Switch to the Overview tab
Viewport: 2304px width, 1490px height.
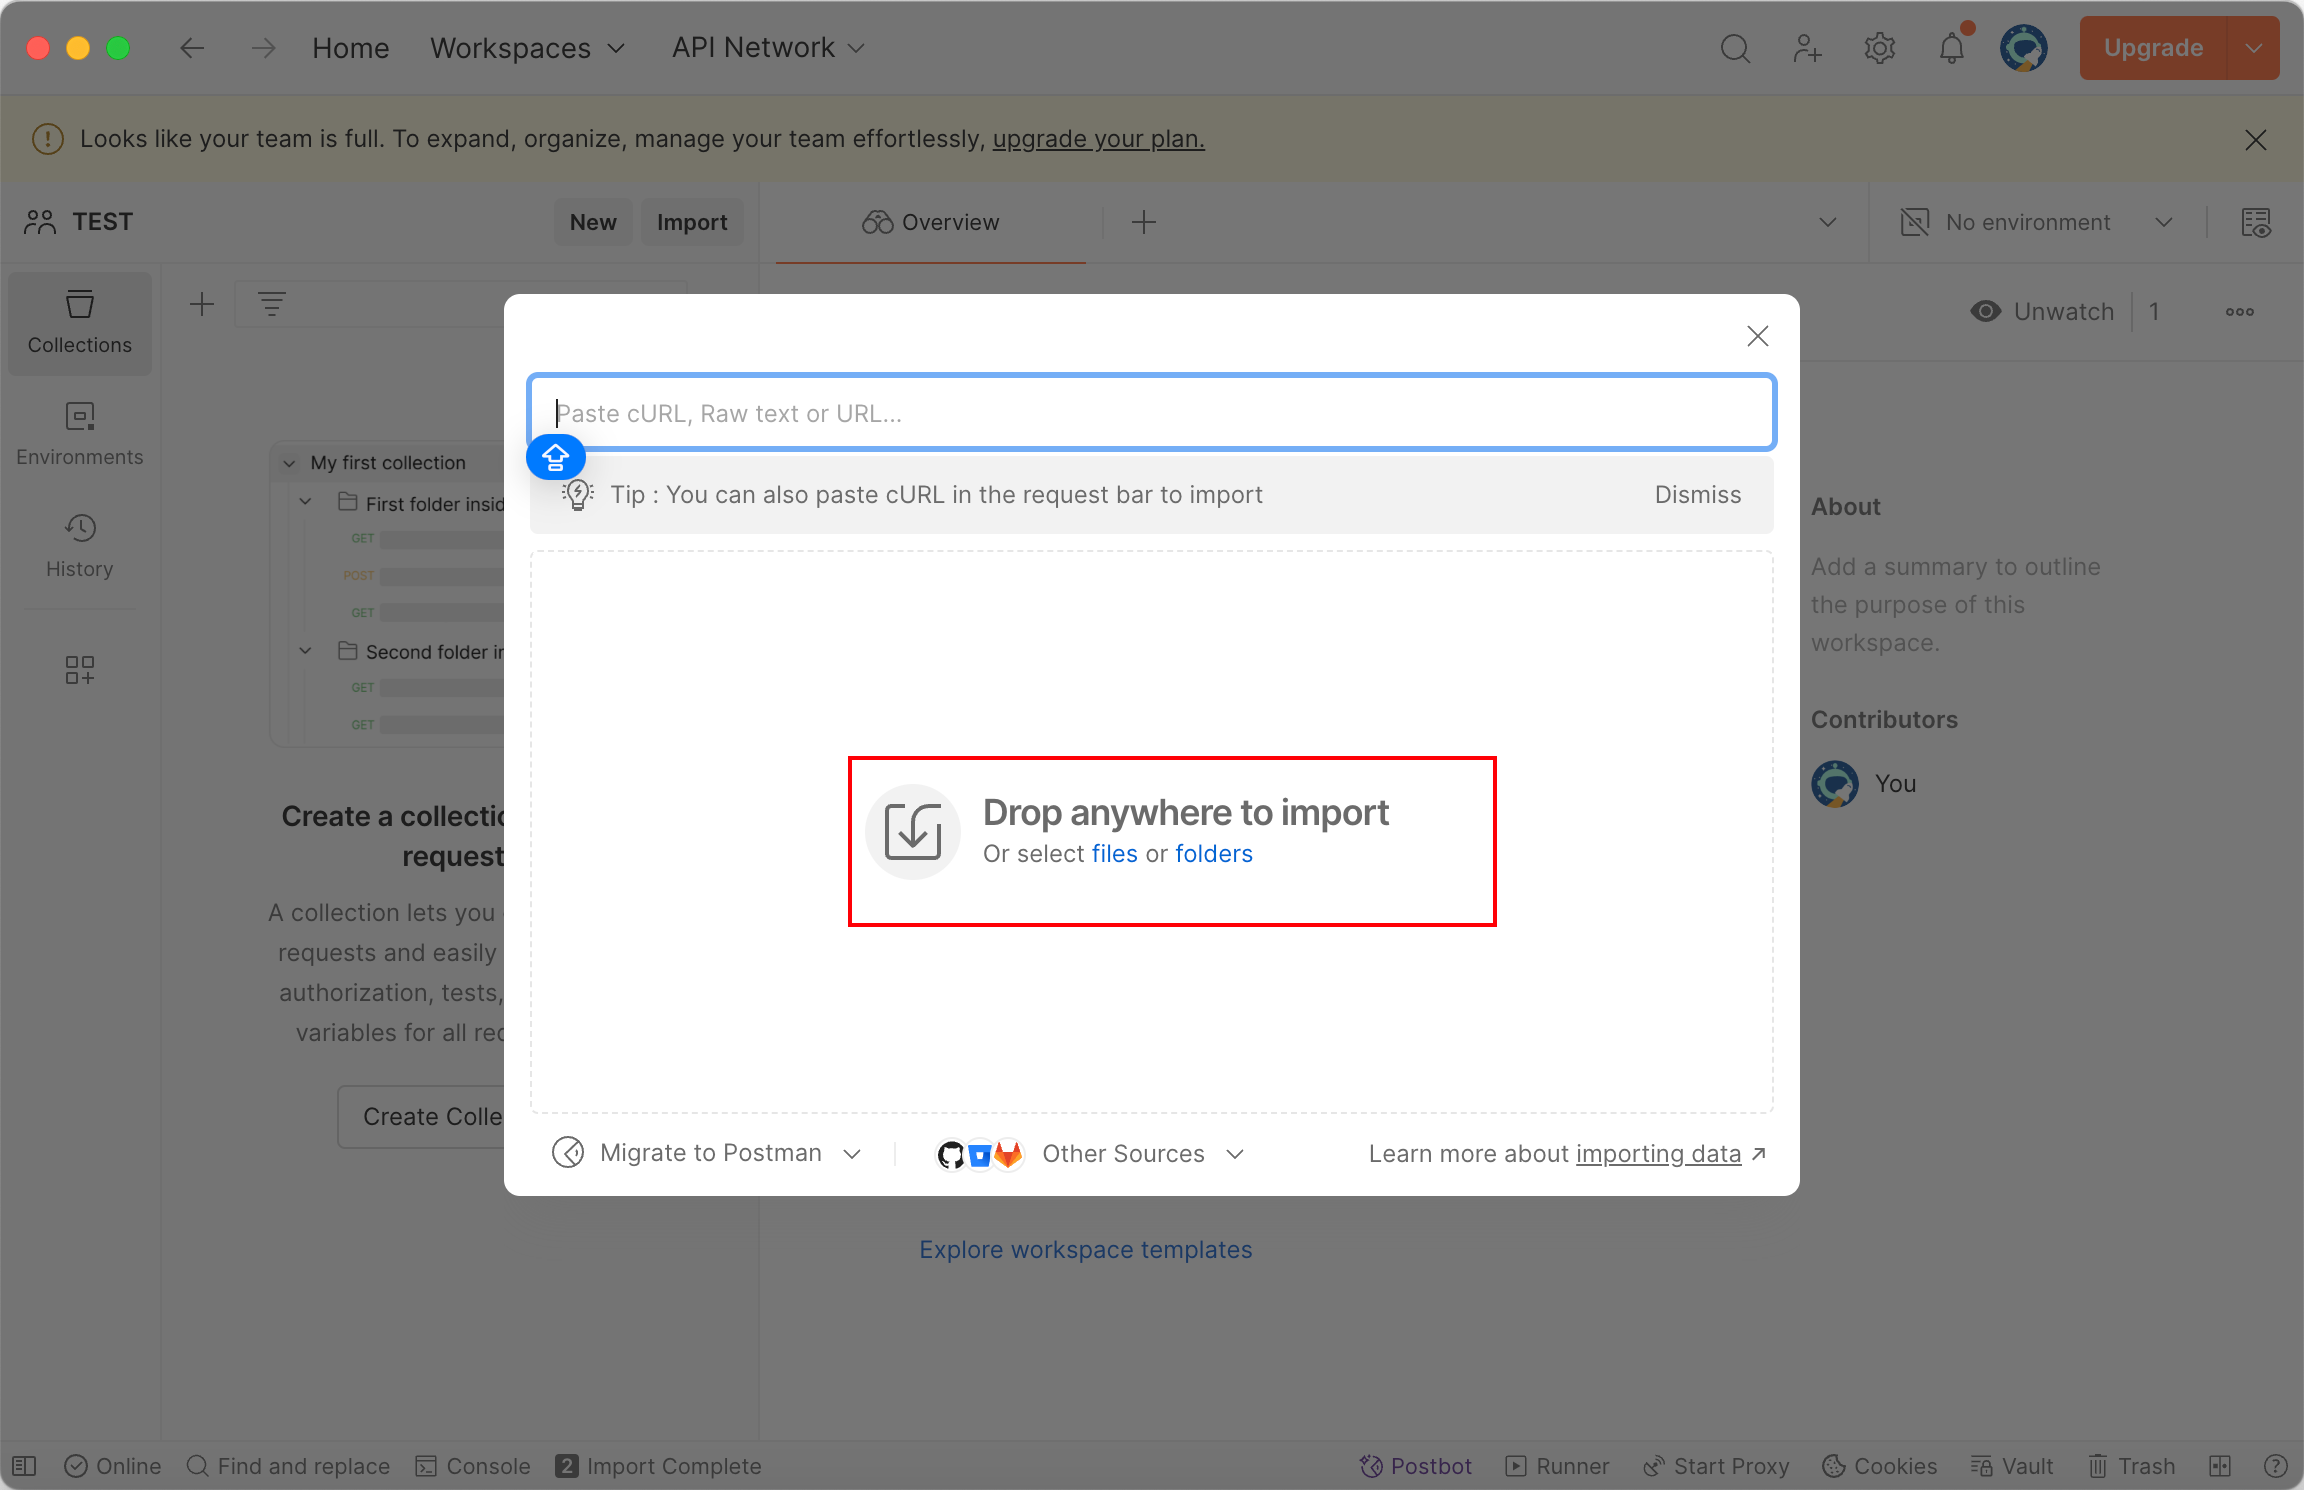(931, 222)
